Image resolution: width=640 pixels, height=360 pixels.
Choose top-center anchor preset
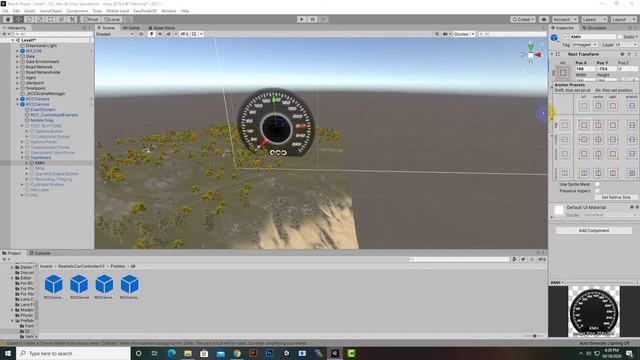point(598,125)
